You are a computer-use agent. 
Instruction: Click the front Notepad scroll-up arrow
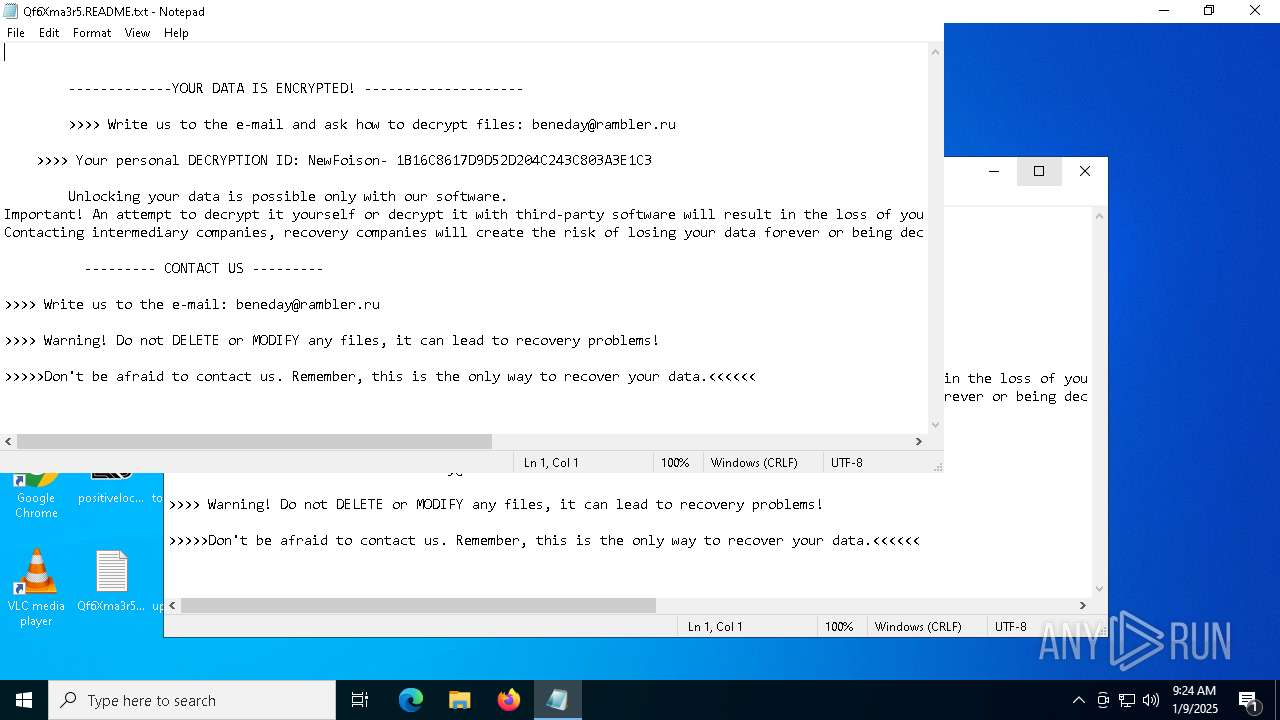click(935, 52)
